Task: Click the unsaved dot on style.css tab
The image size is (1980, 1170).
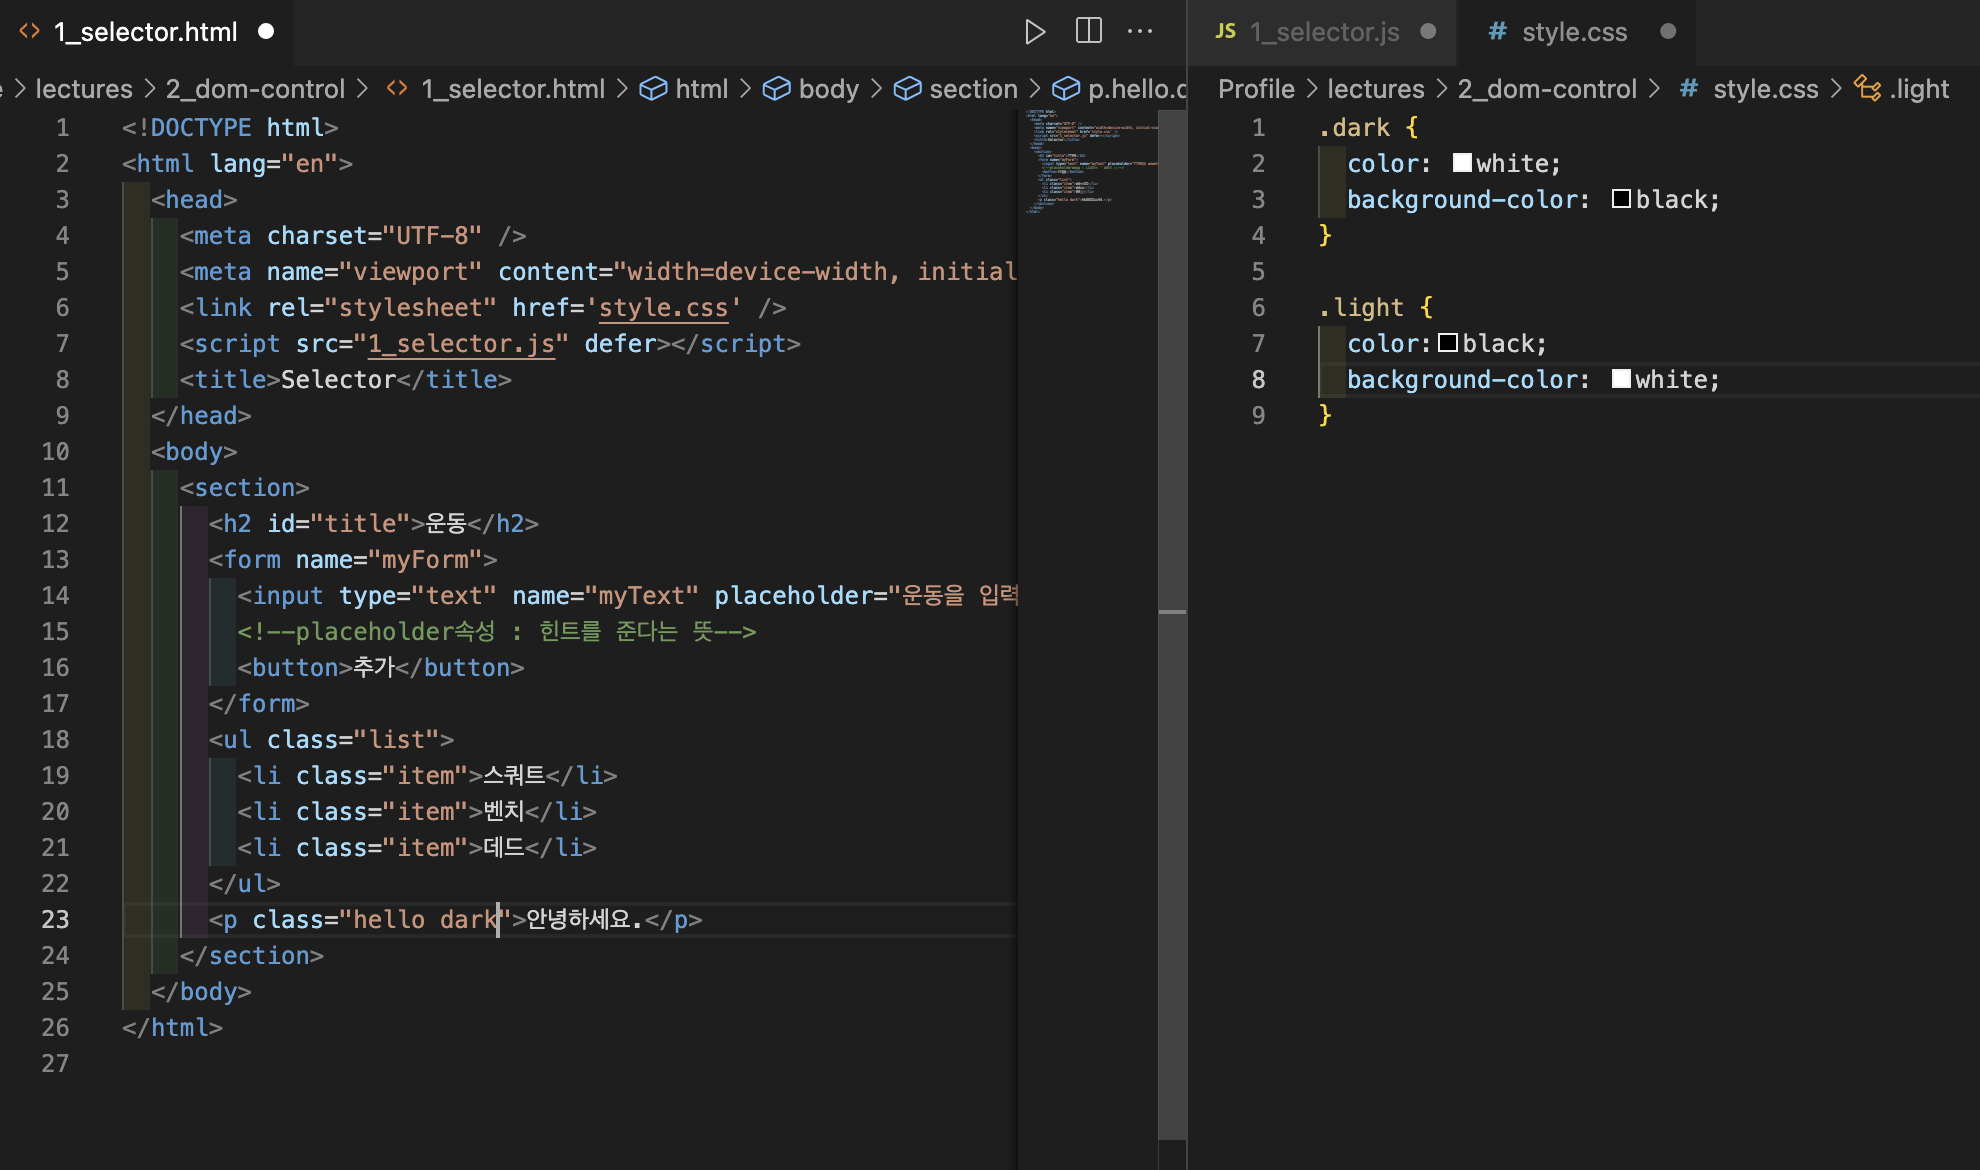Action: 1668,32
